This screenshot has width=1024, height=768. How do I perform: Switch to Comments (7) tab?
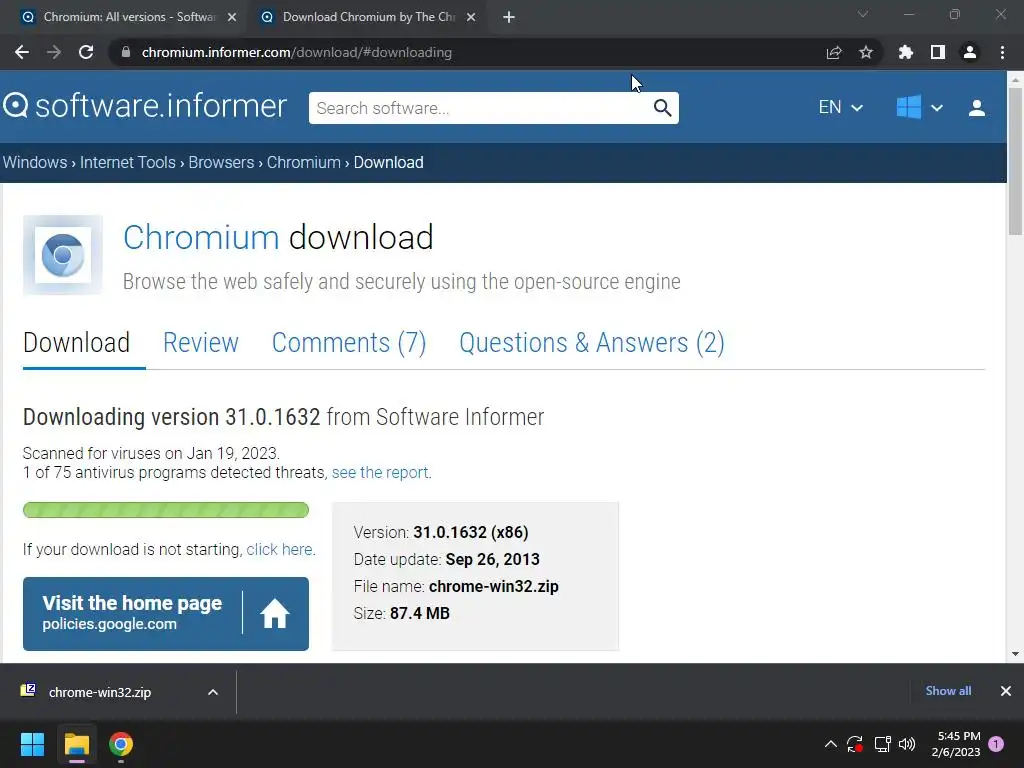(x=349, y=343)
